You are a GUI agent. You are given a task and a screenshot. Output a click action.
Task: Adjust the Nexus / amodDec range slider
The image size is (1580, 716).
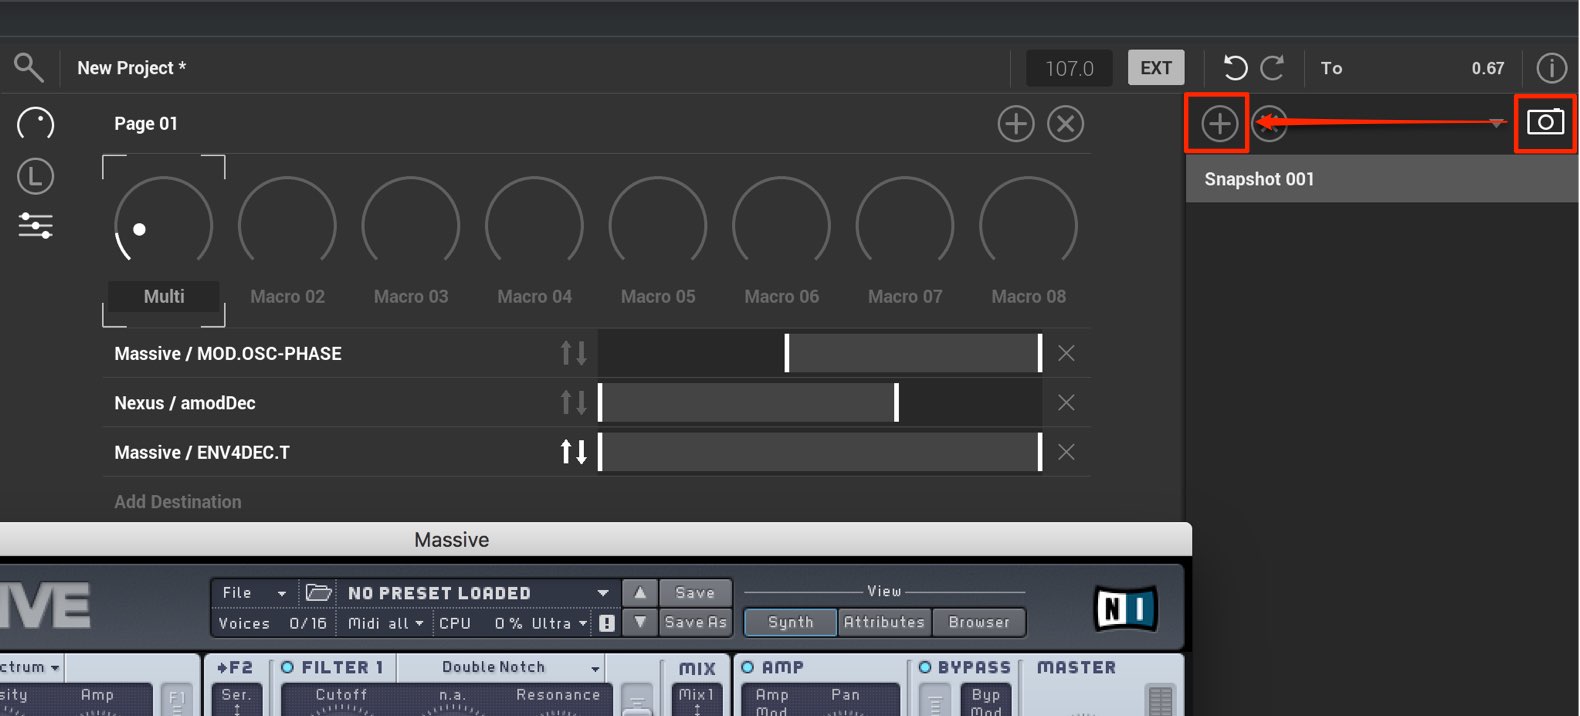click(x=820, y=403)
